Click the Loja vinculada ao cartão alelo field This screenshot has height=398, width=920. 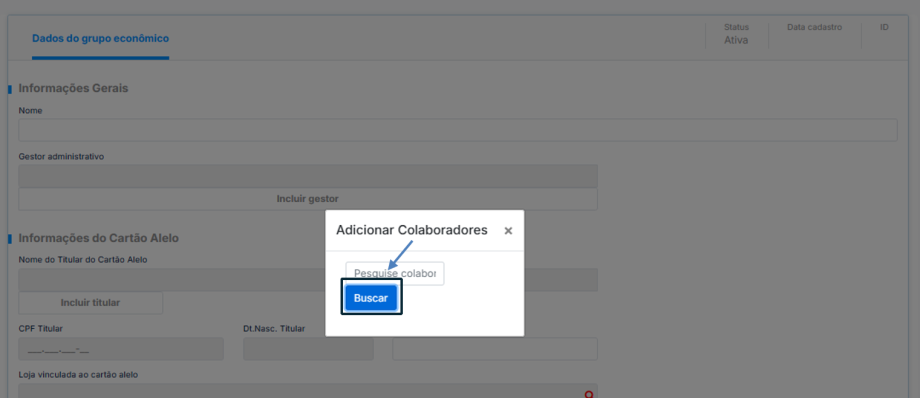[307, 391]
